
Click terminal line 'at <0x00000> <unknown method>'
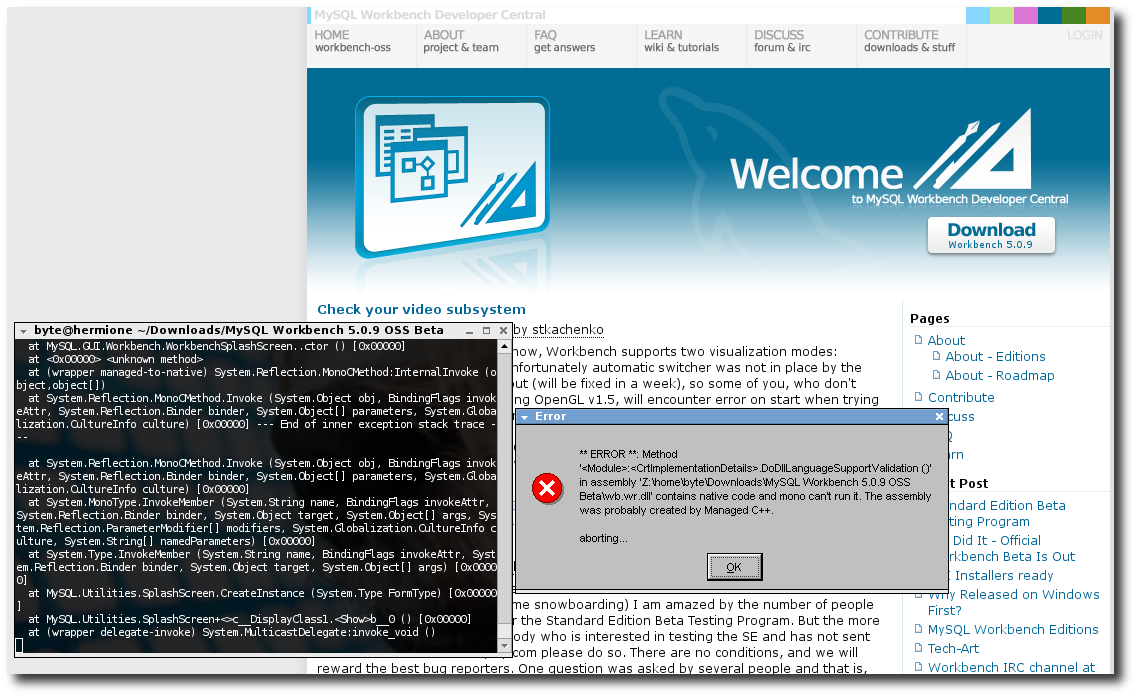116,359
